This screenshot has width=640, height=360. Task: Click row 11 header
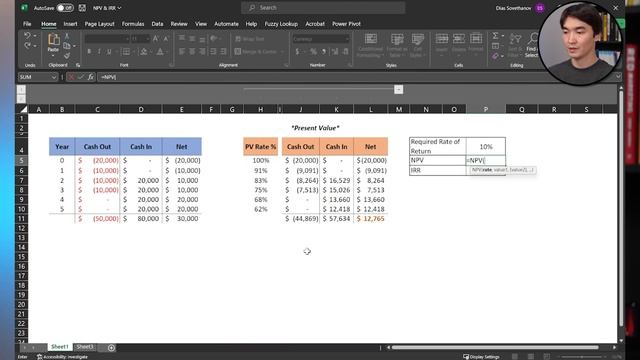pyautogui.click(x=22, y=218)
